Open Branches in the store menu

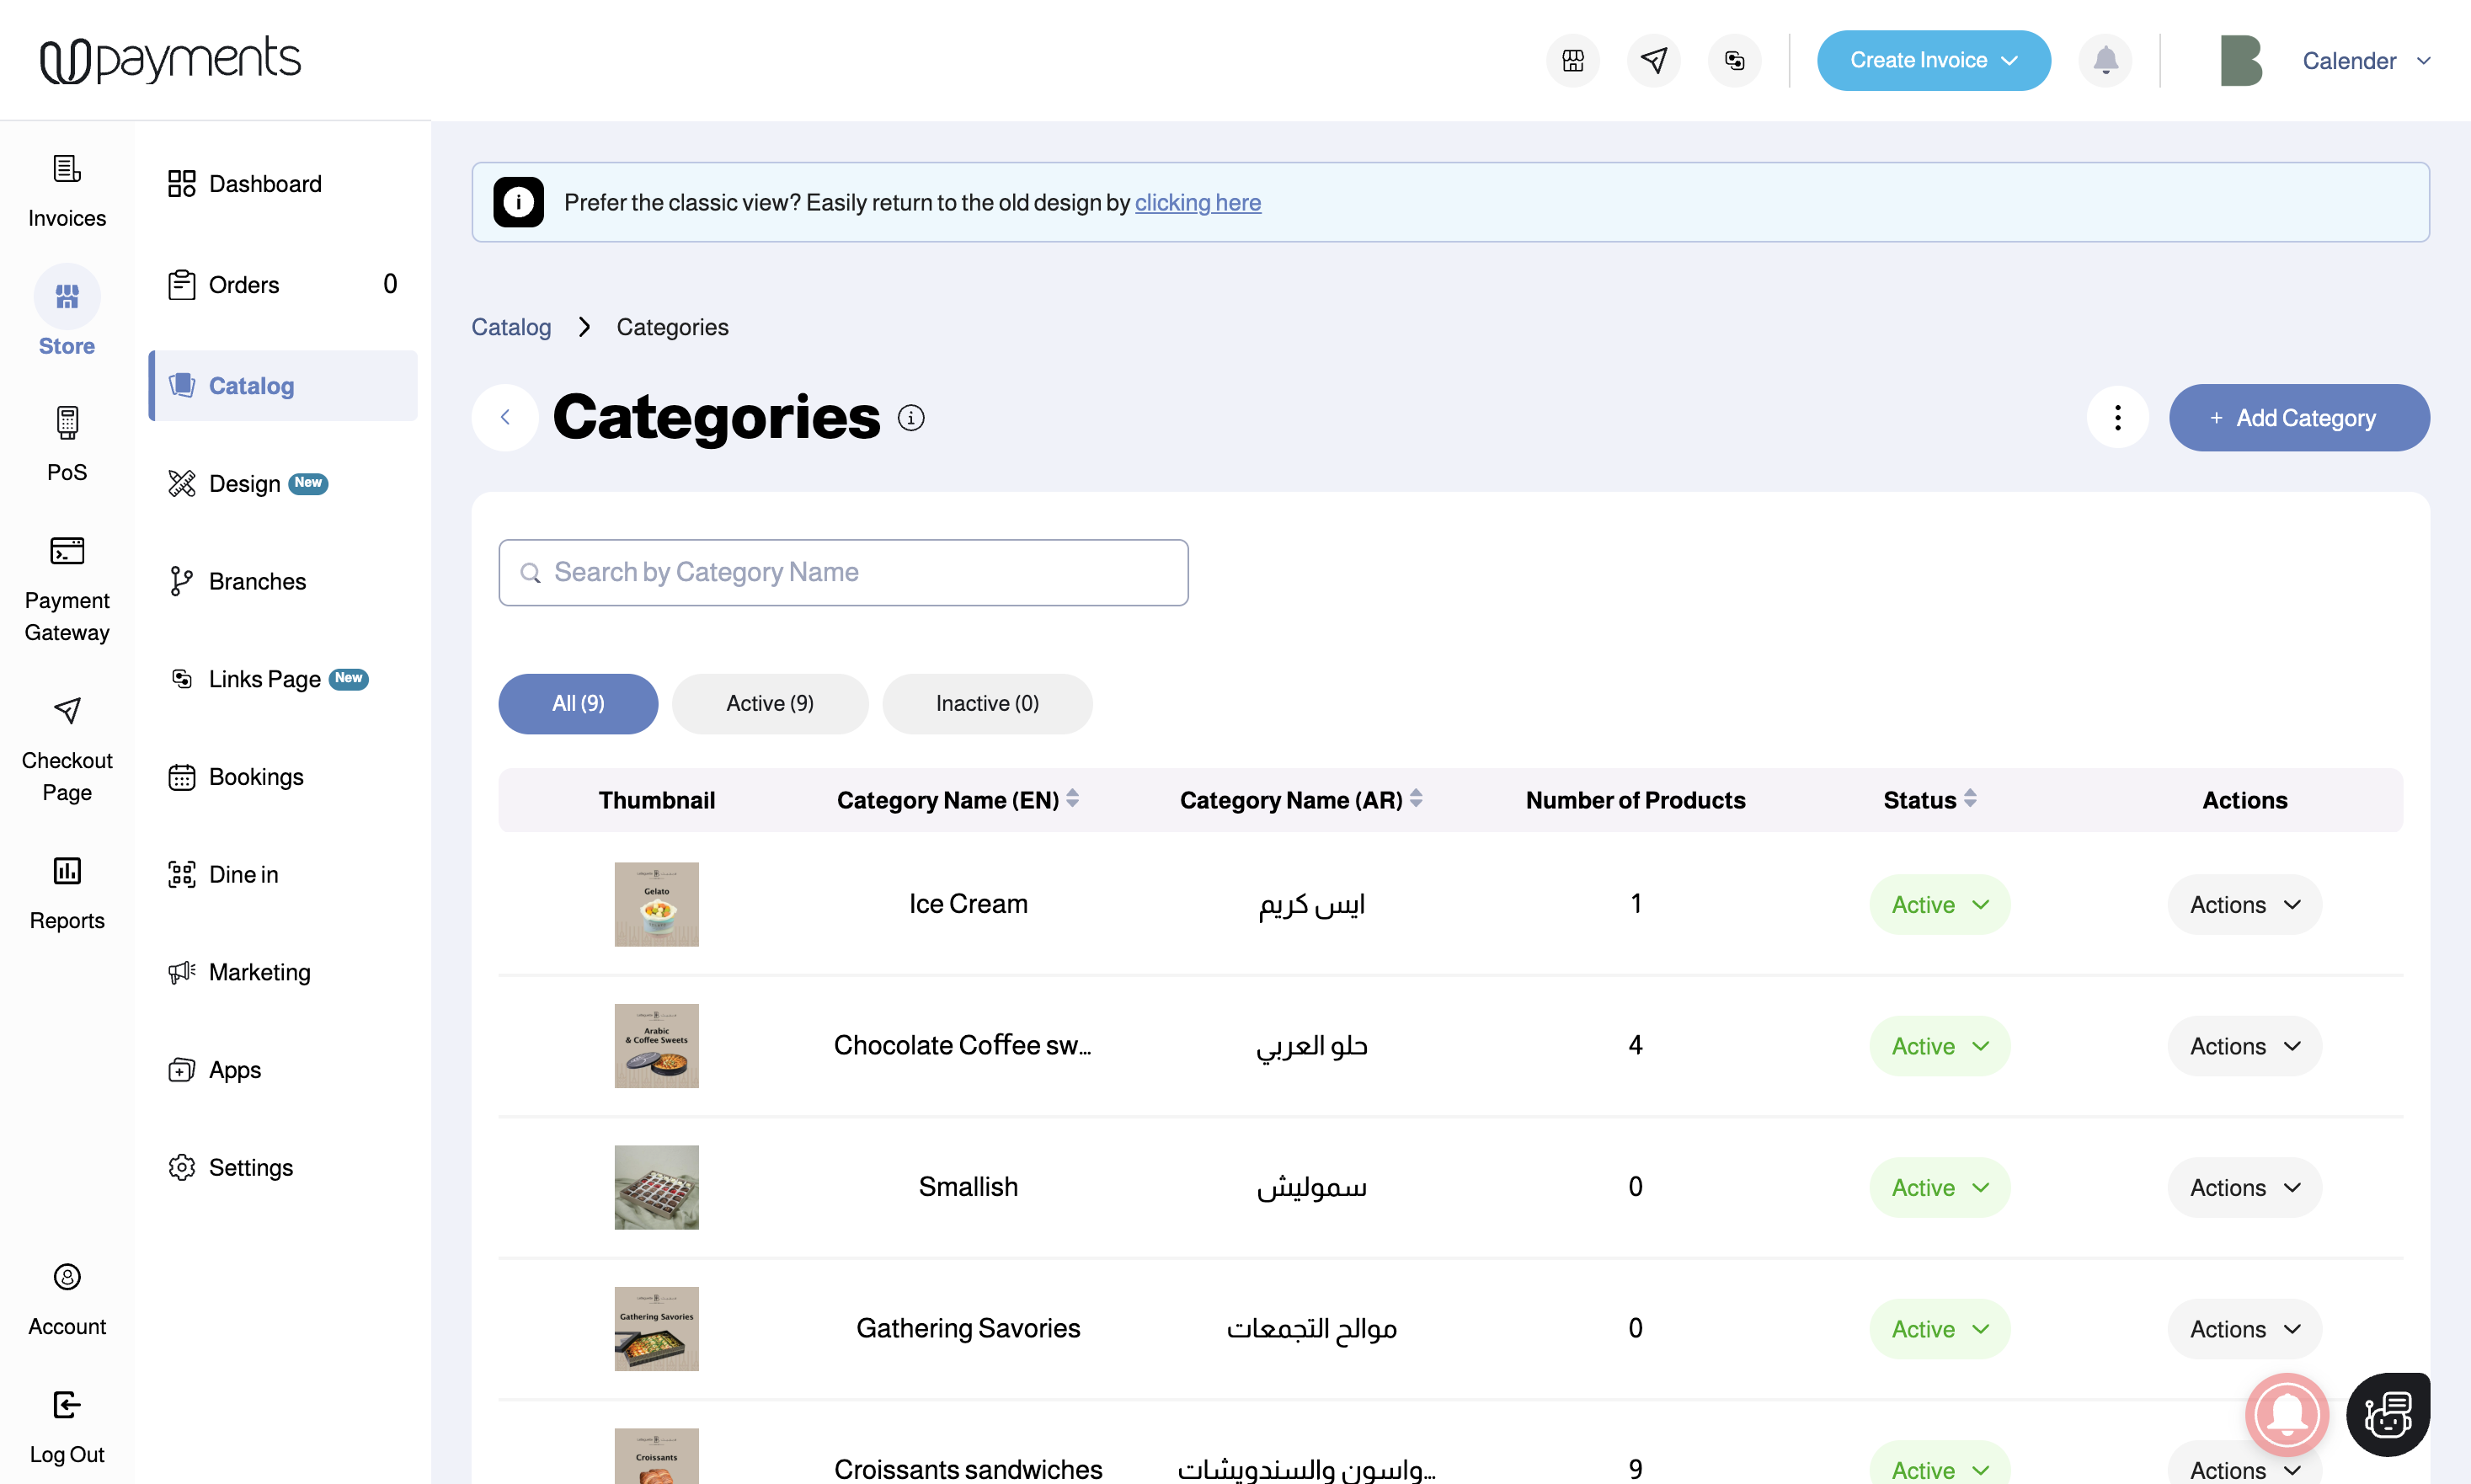(x=257, y=581)
